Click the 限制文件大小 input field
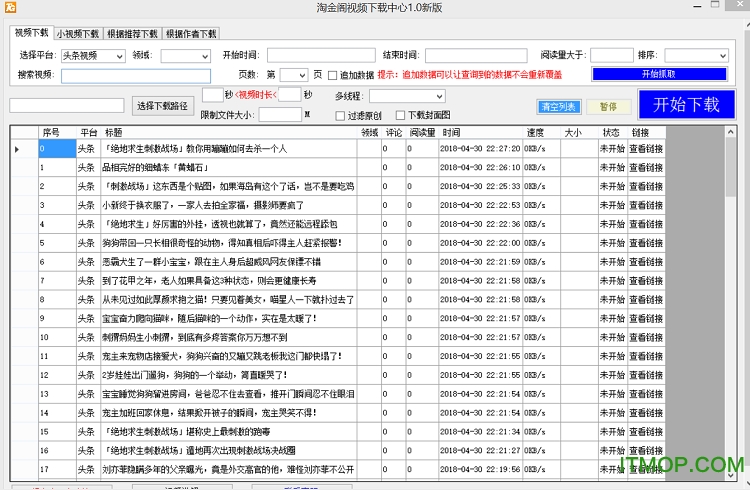This screenshot has width=750, height=490. 280,115
